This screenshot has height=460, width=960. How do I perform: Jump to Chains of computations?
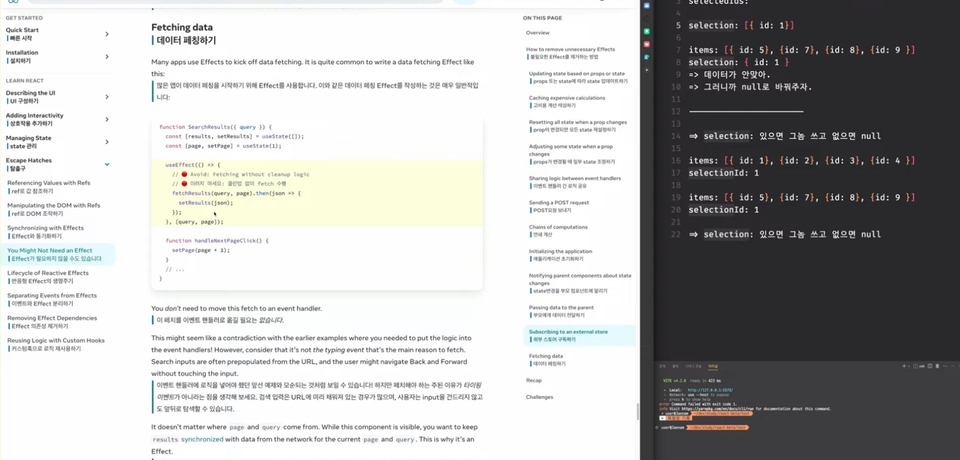tap(558, 230)
